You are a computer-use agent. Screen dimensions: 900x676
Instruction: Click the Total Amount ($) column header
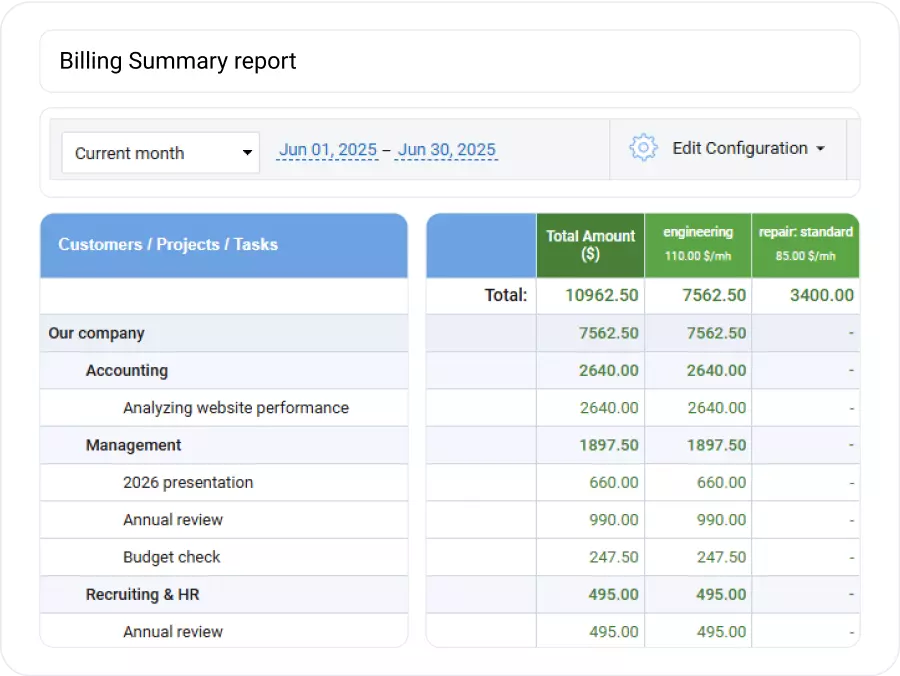pyautogui.click(x=590, y=246)
